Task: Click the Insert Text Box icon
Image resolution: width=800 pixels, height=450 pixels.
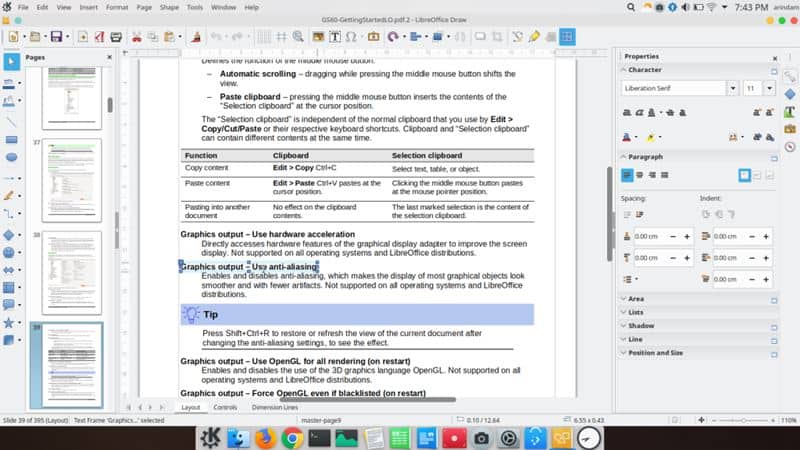Action: [x=335, y=37]
